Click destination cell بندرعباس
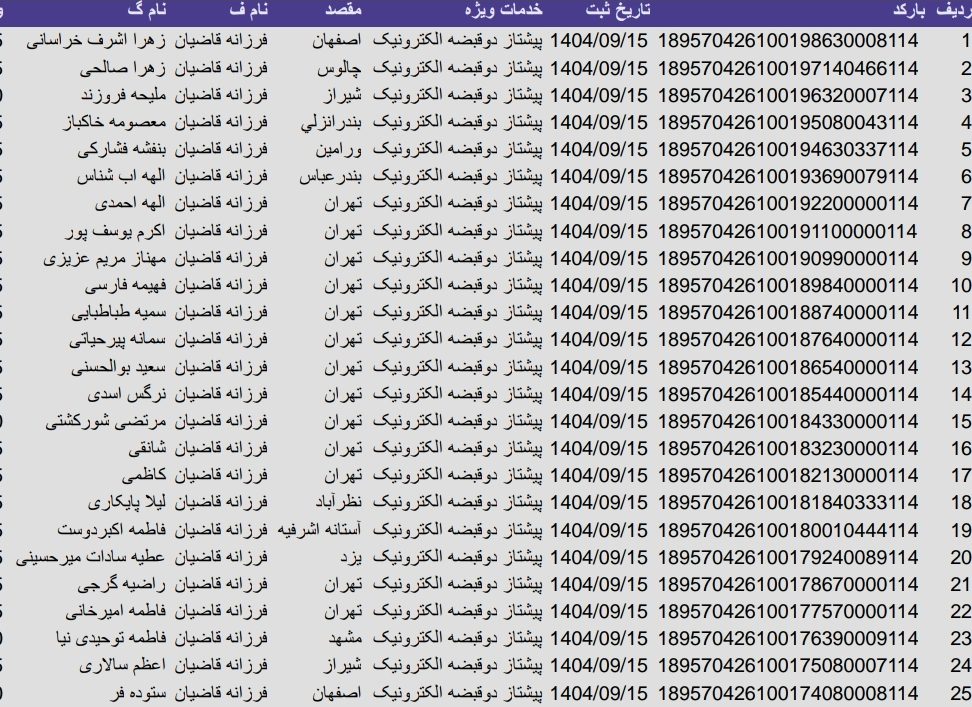 coord(333,177)
